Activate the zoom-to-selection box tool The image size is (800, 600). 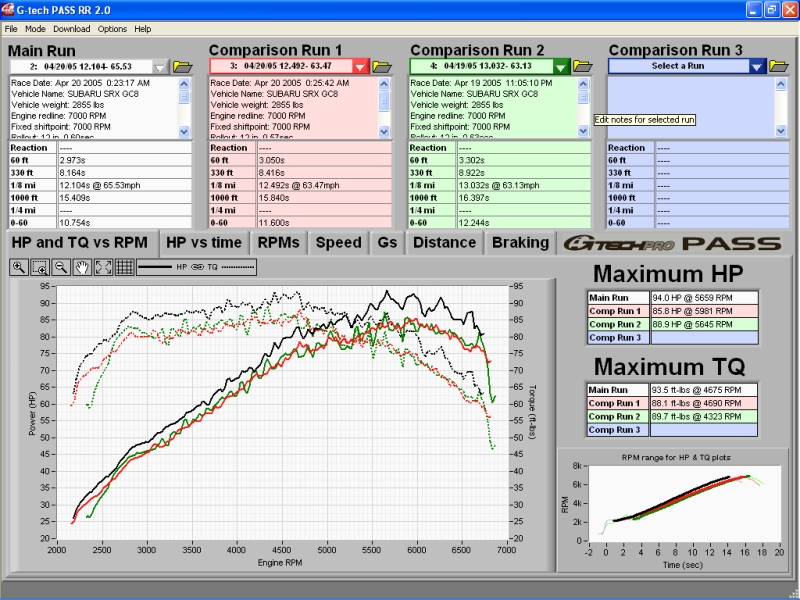point(40,267)
